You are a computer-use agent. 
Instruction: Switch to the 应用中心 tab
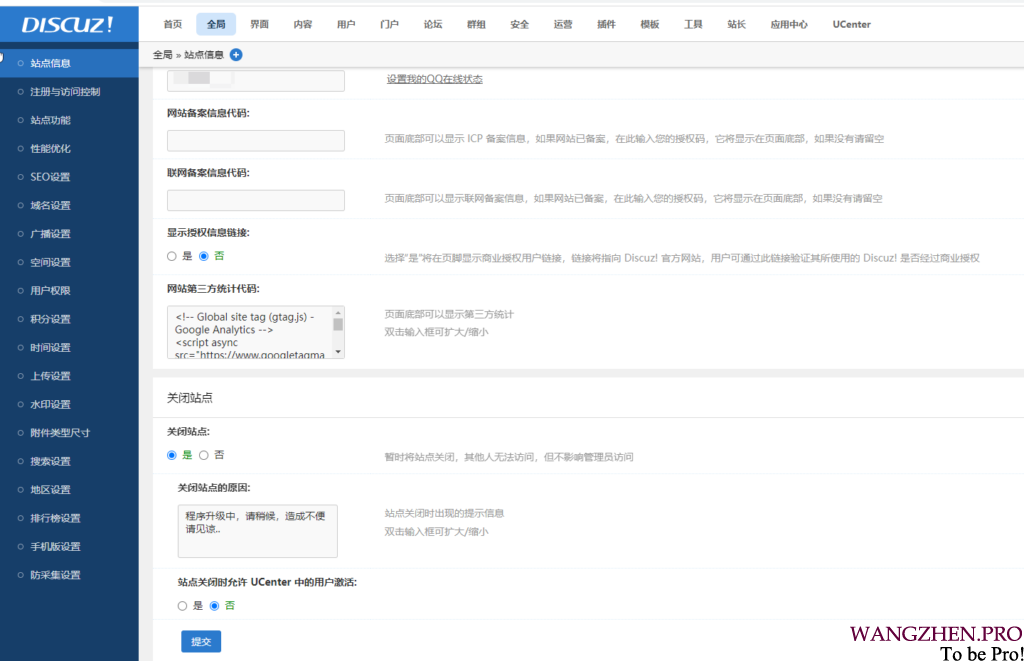789,24
